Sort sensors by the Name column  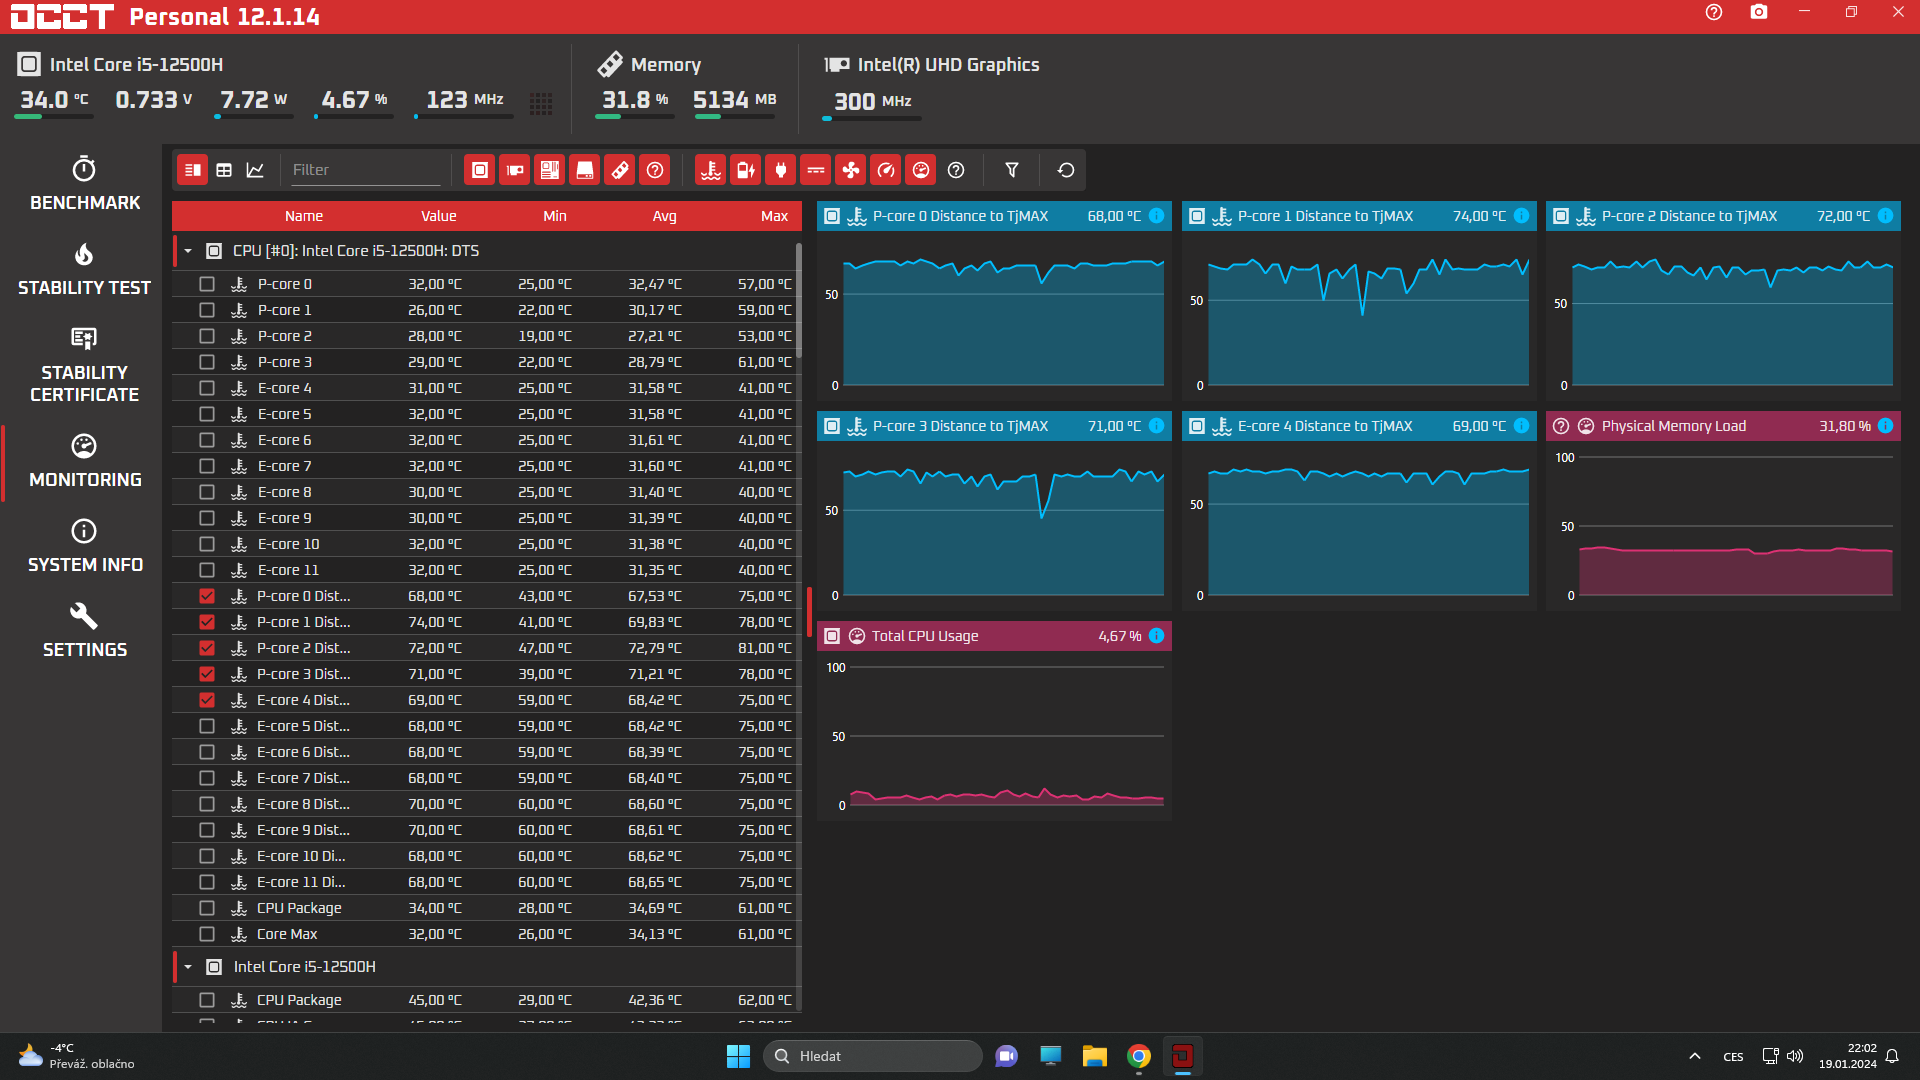click(x=304, y=216)
